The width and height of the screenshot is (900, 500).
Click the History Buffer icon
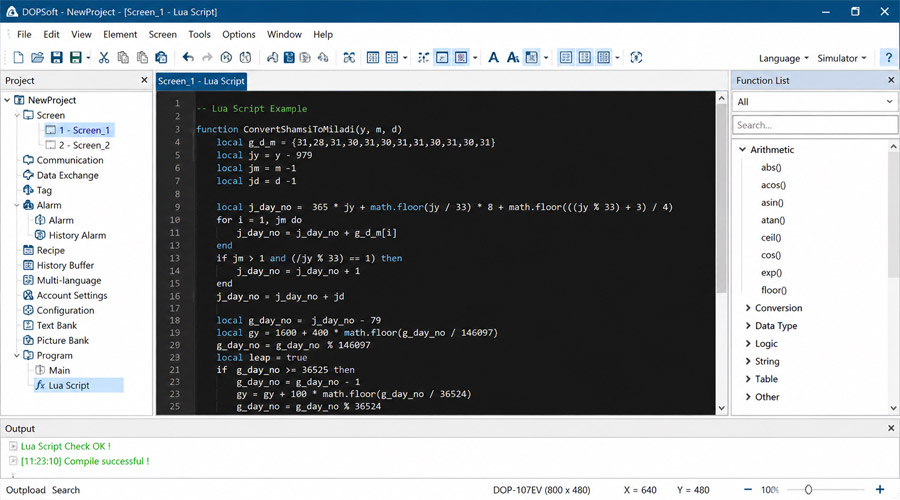pyautogui.click(x=28, y=265)
